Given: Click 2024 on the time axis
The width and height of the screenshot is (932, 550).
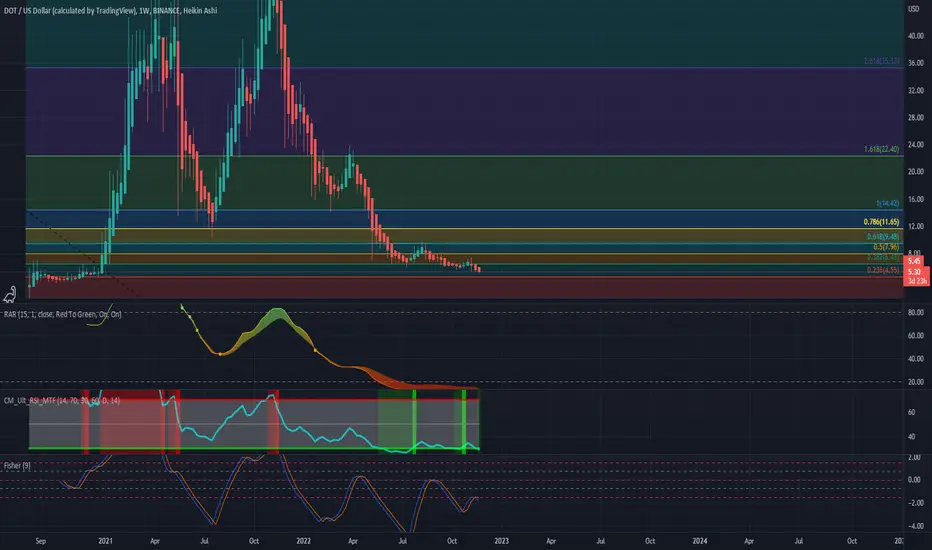Looking at the screenshot, I should 700,541.
